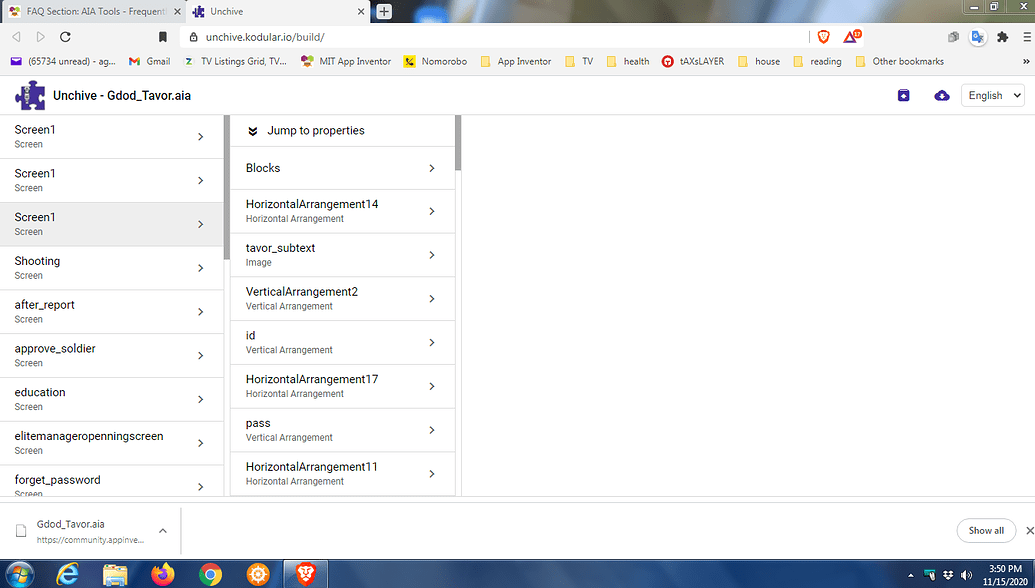
Task: Click the Google Translate extension icon
Action: tap(978, 37)
